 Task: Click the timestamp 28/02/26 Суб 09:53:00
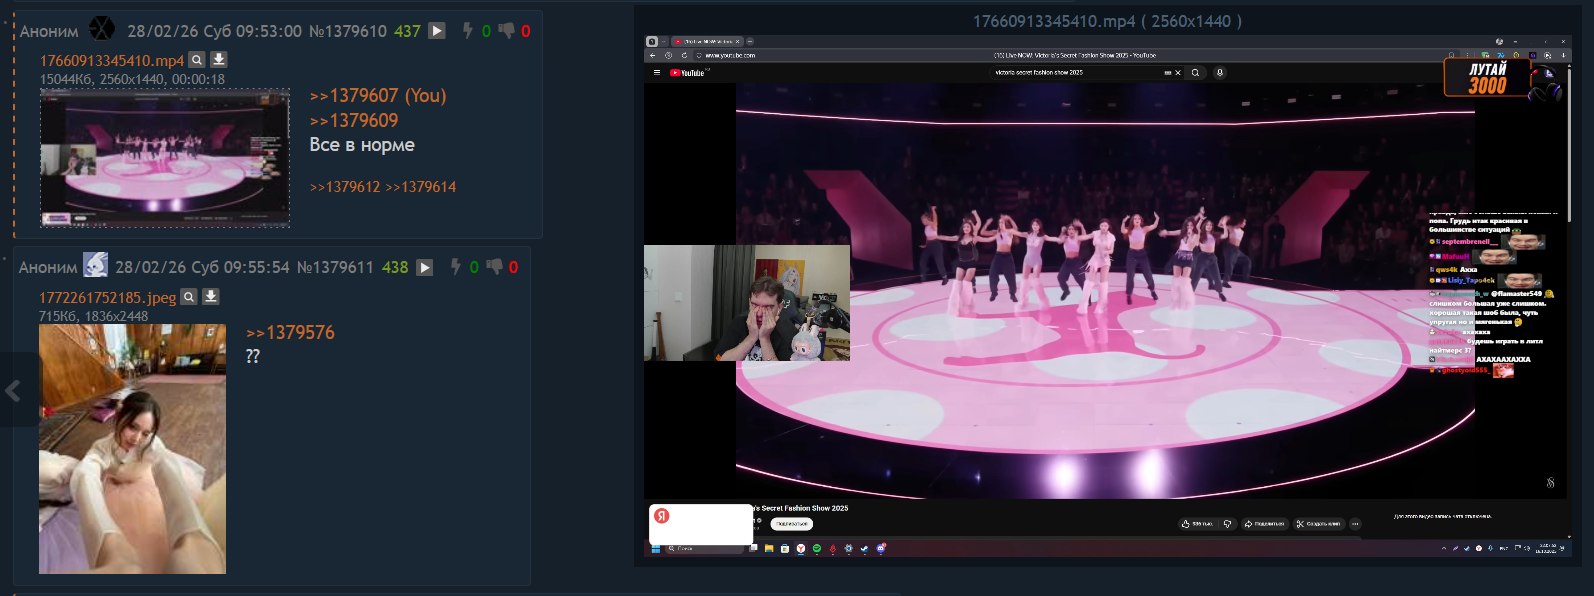[214, 31]
